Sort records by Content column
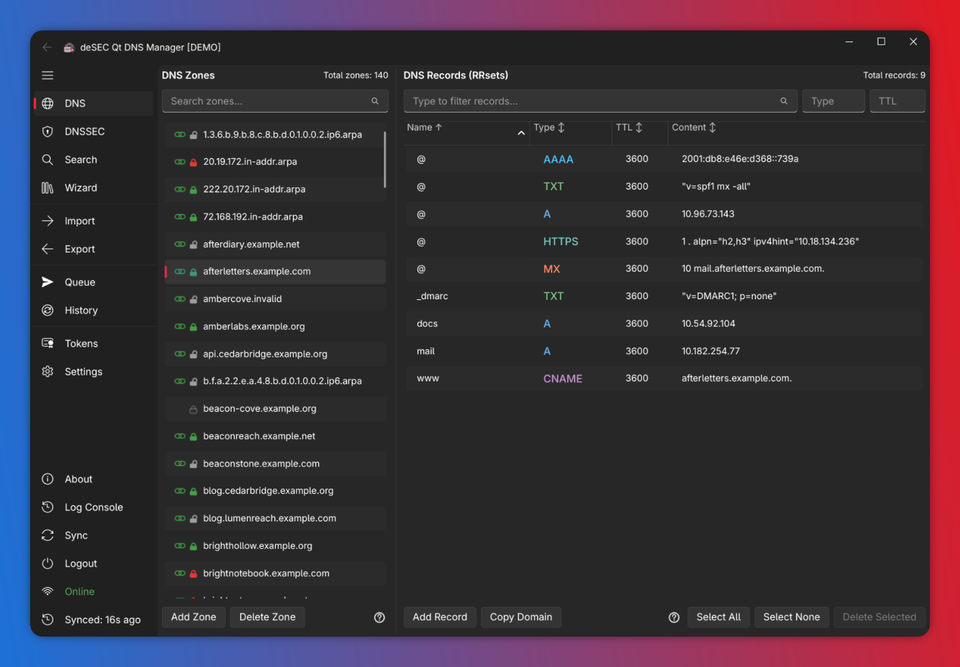The width and height of the screenshot is (960, 667). click(x=694, y=127)
